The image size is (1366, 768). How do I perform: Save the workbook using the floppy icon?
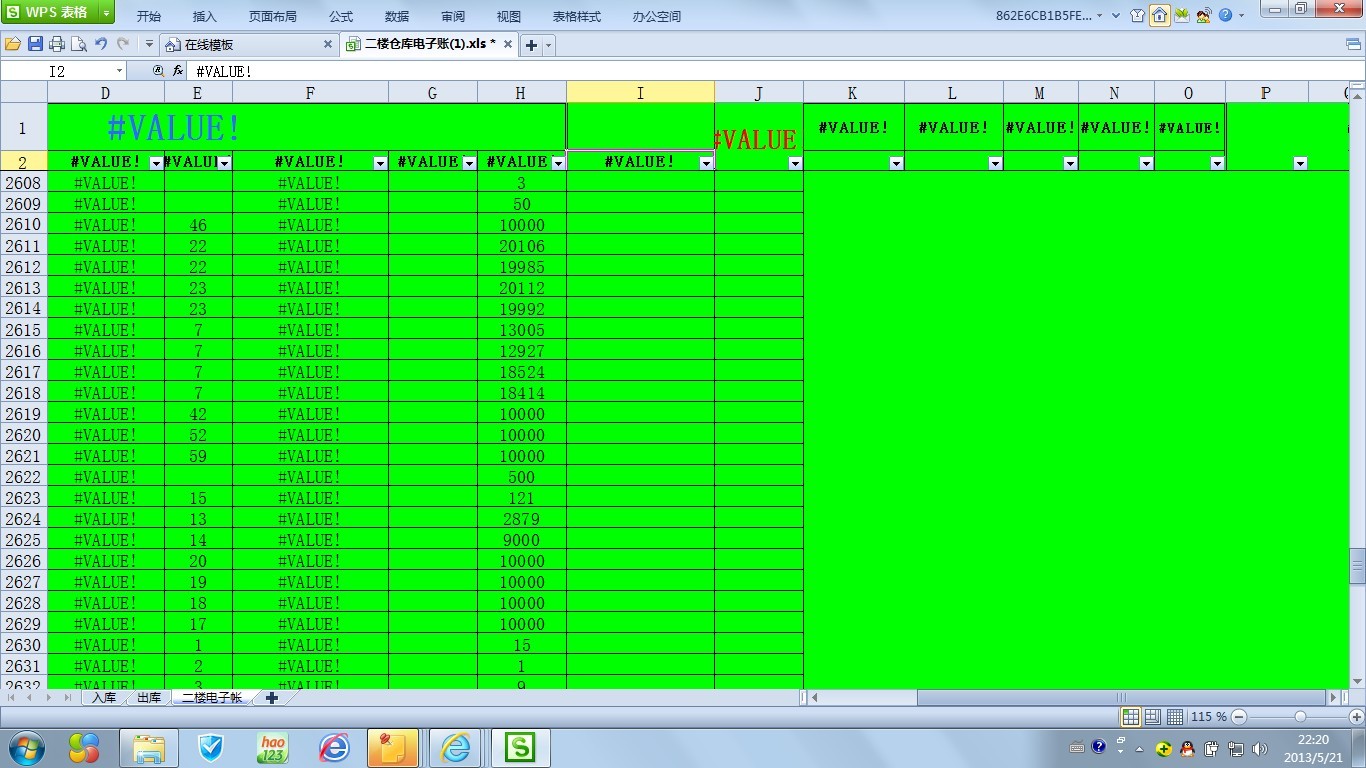click(35, 44)
